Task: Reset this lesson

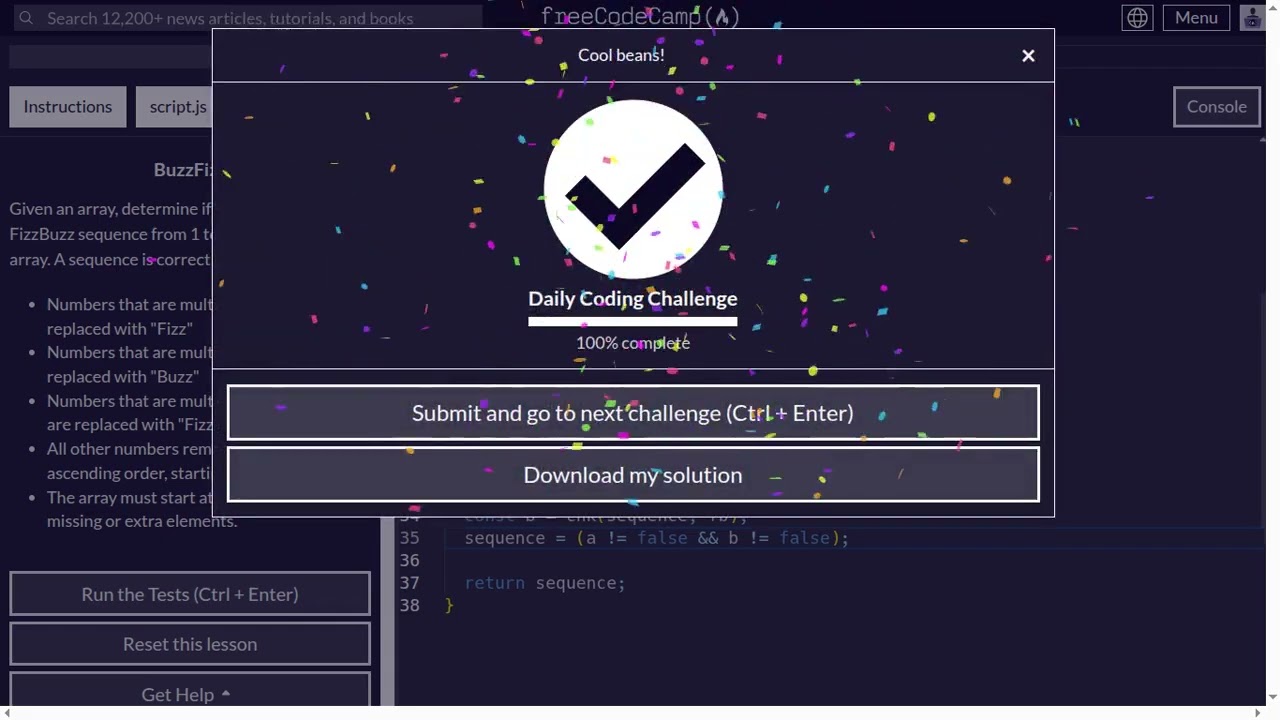Action: tap(190, 644)
